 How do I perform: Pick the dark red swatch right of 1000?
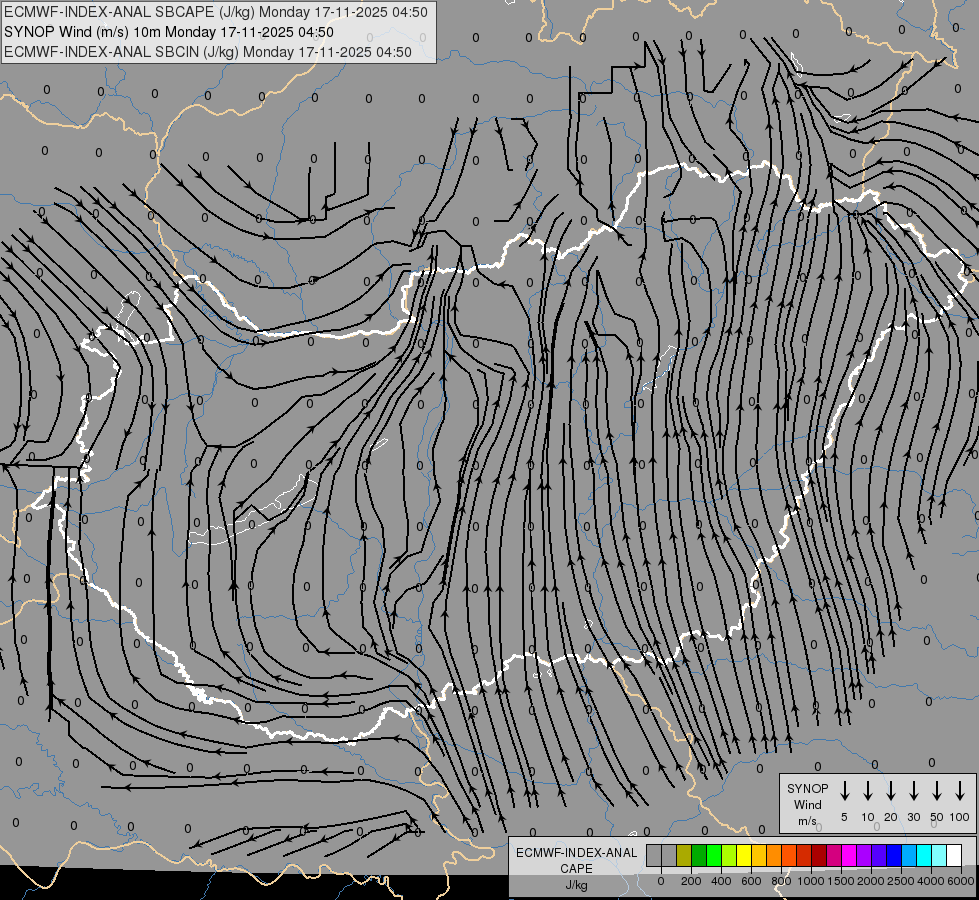tap(819, 855)
